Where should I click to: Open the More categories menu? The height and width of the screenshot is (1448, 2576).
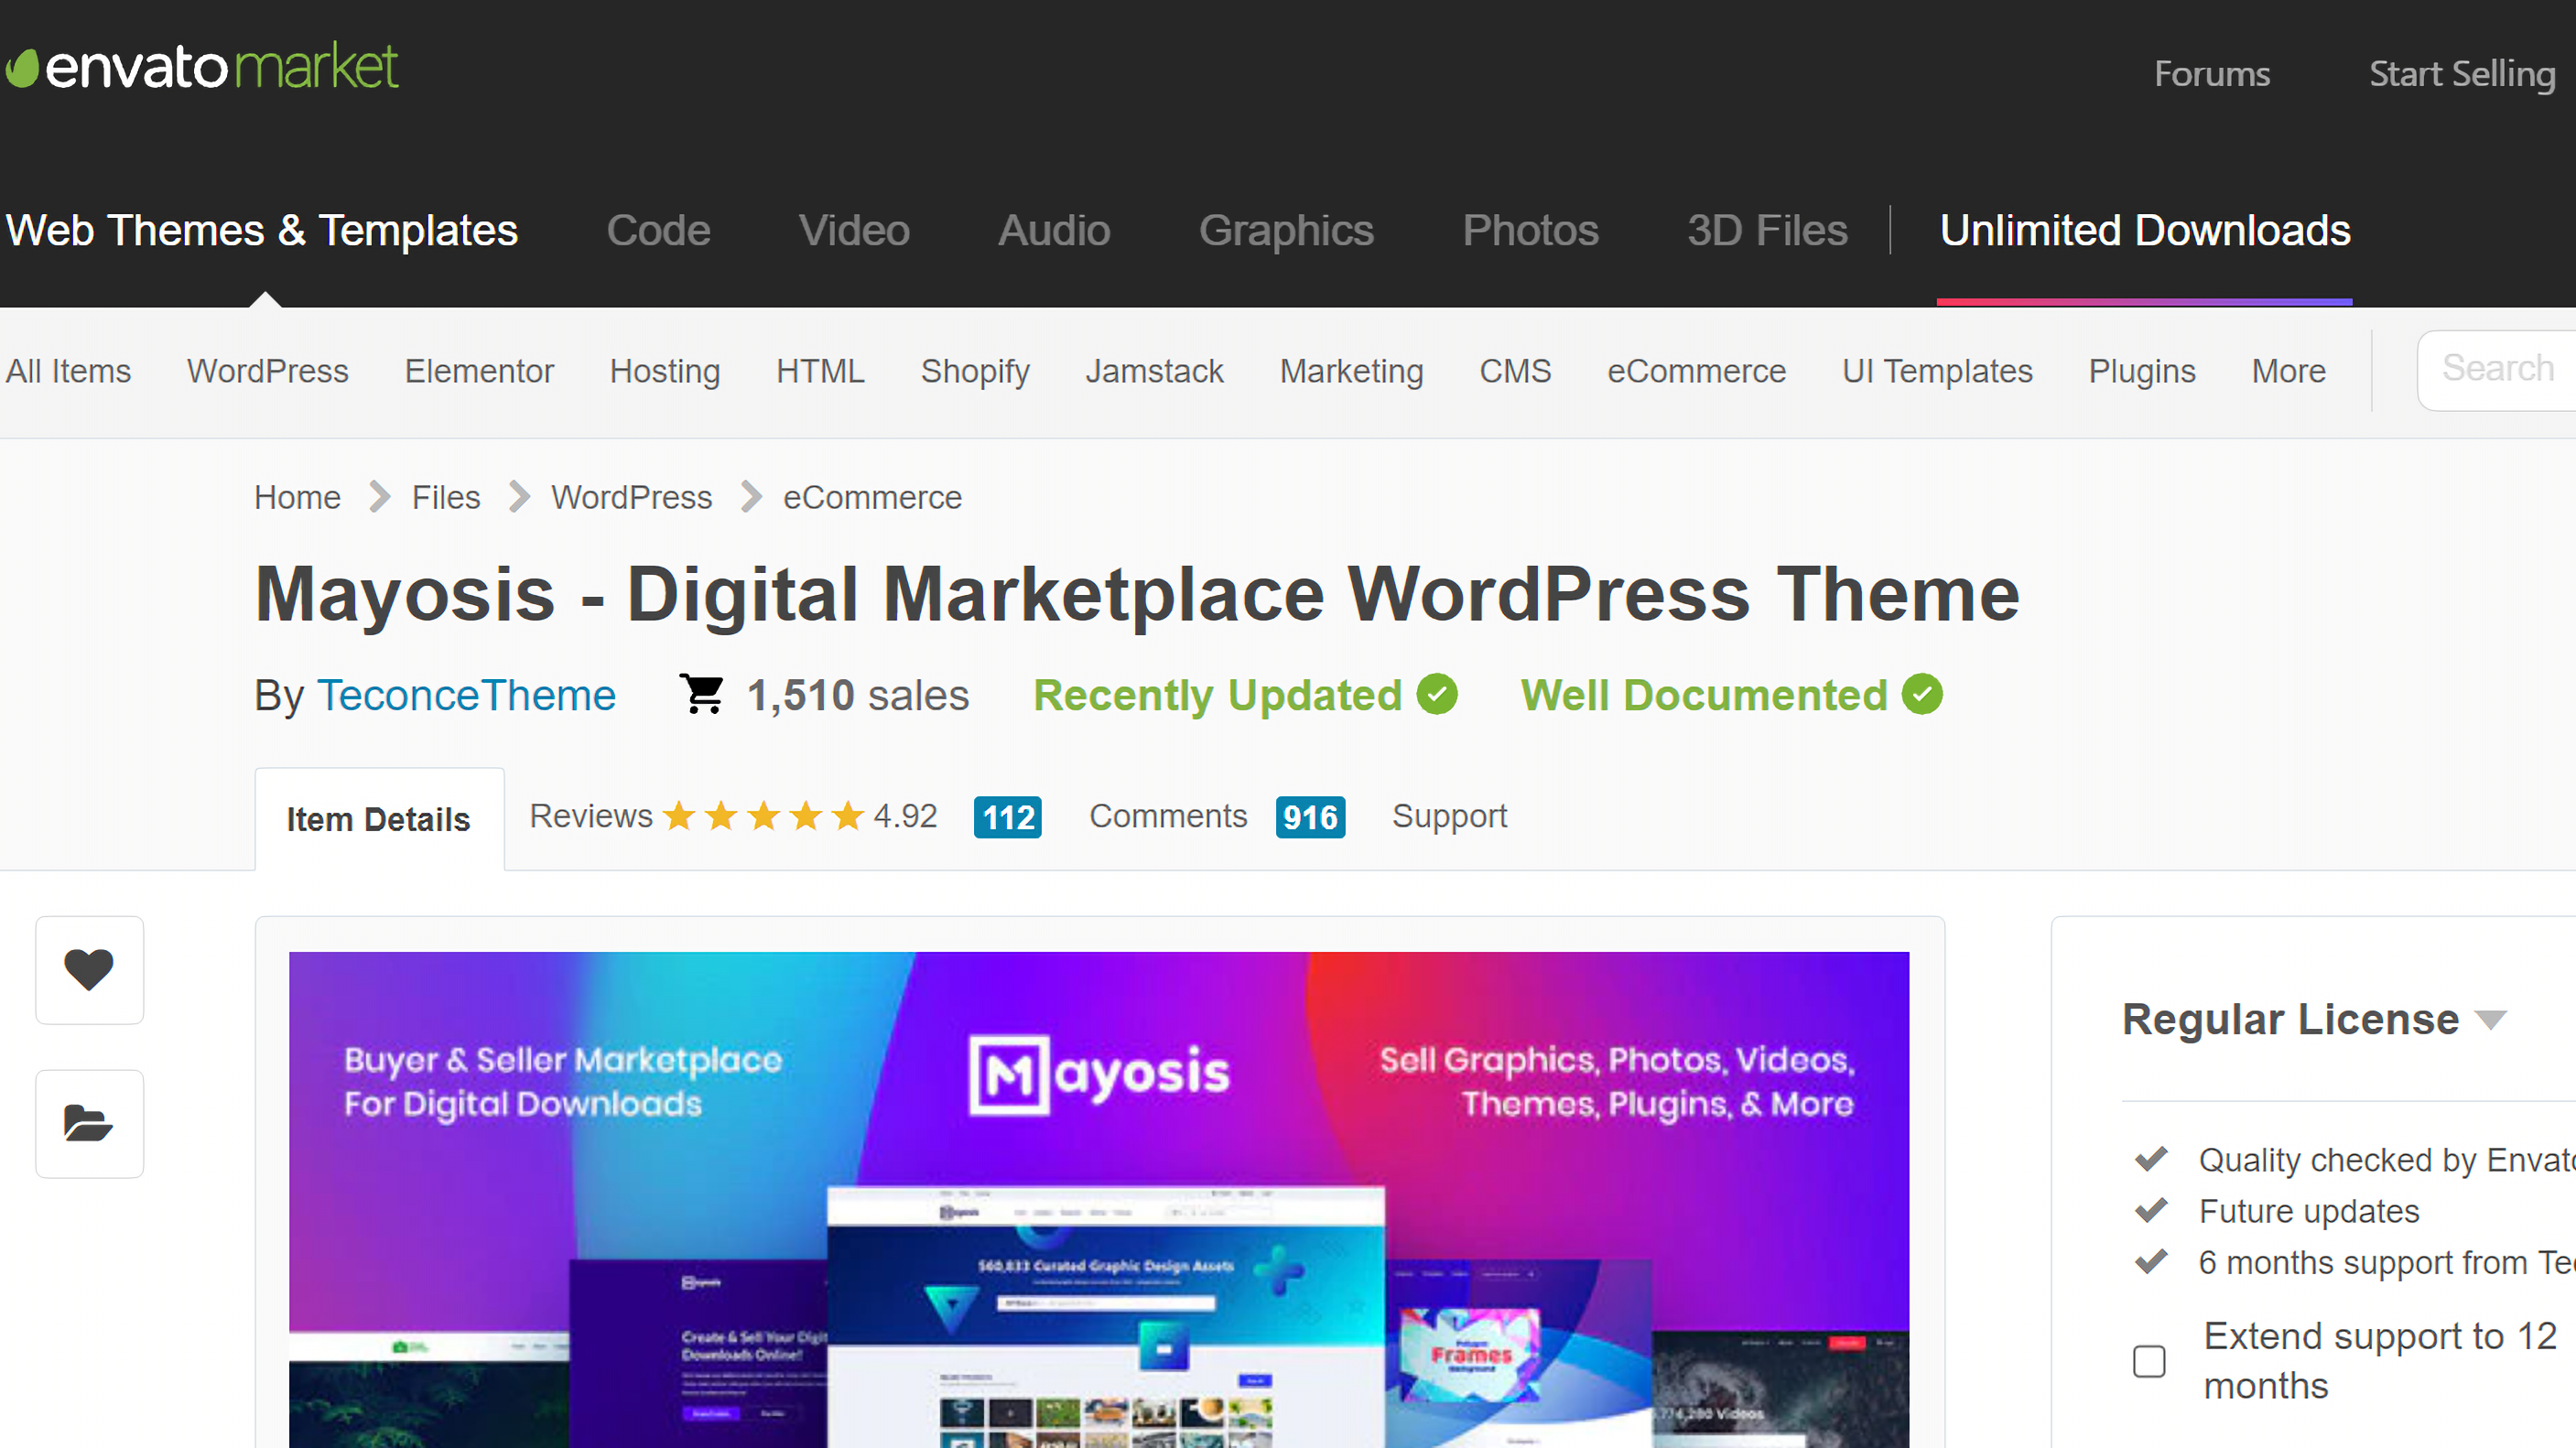pyautogui.click(x=2288, y=371)
